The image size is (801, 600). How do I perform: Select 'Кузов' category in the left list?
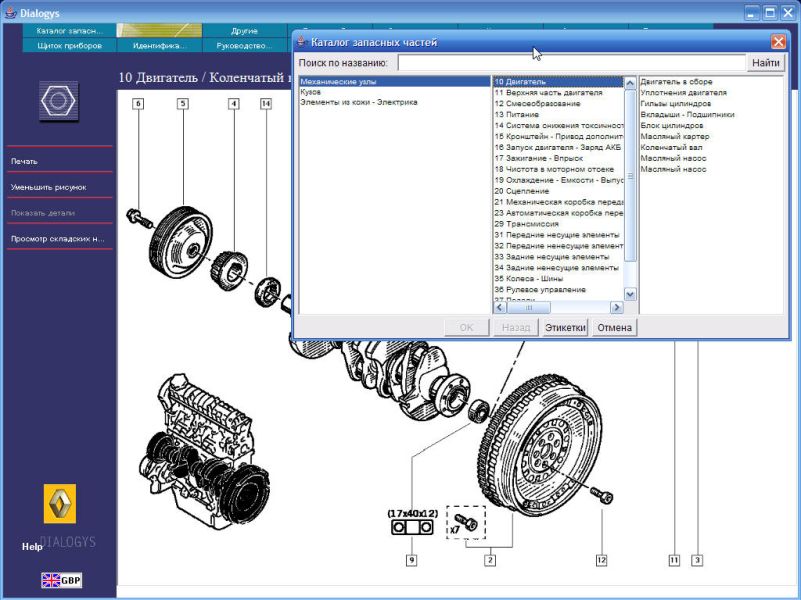coord(311,92)
